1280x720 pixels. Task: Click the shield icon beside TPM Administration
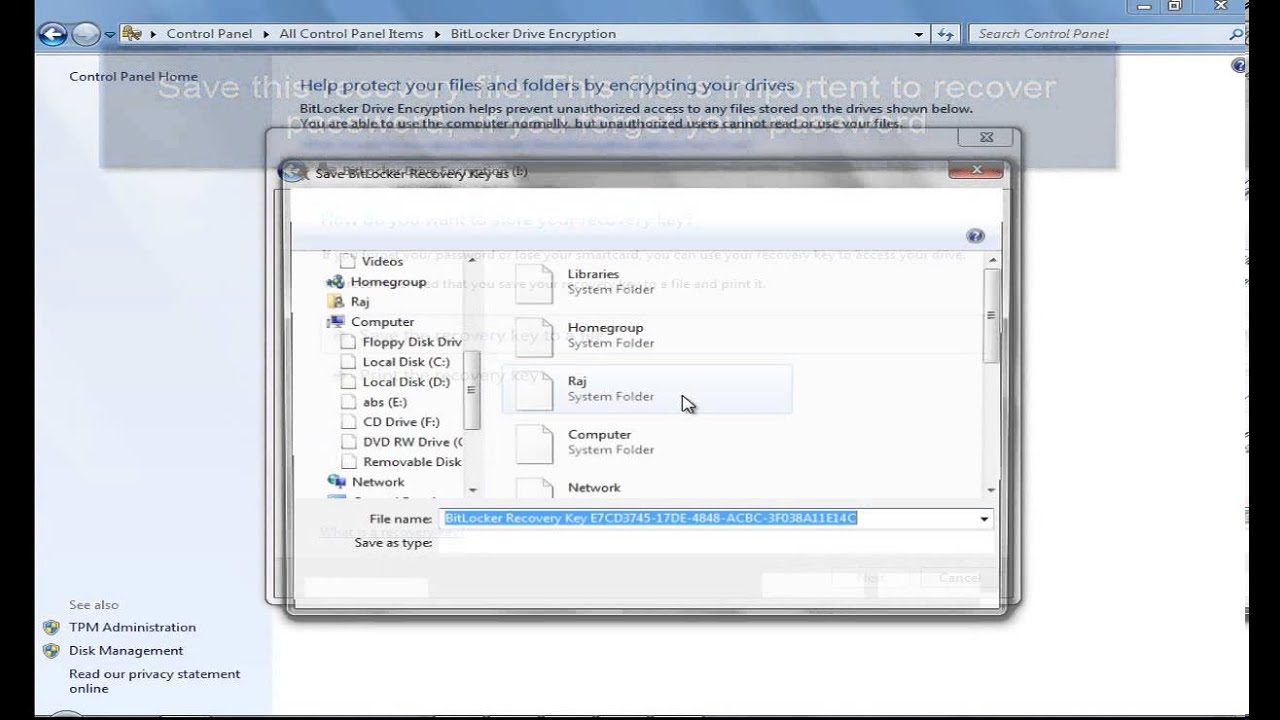51,628
